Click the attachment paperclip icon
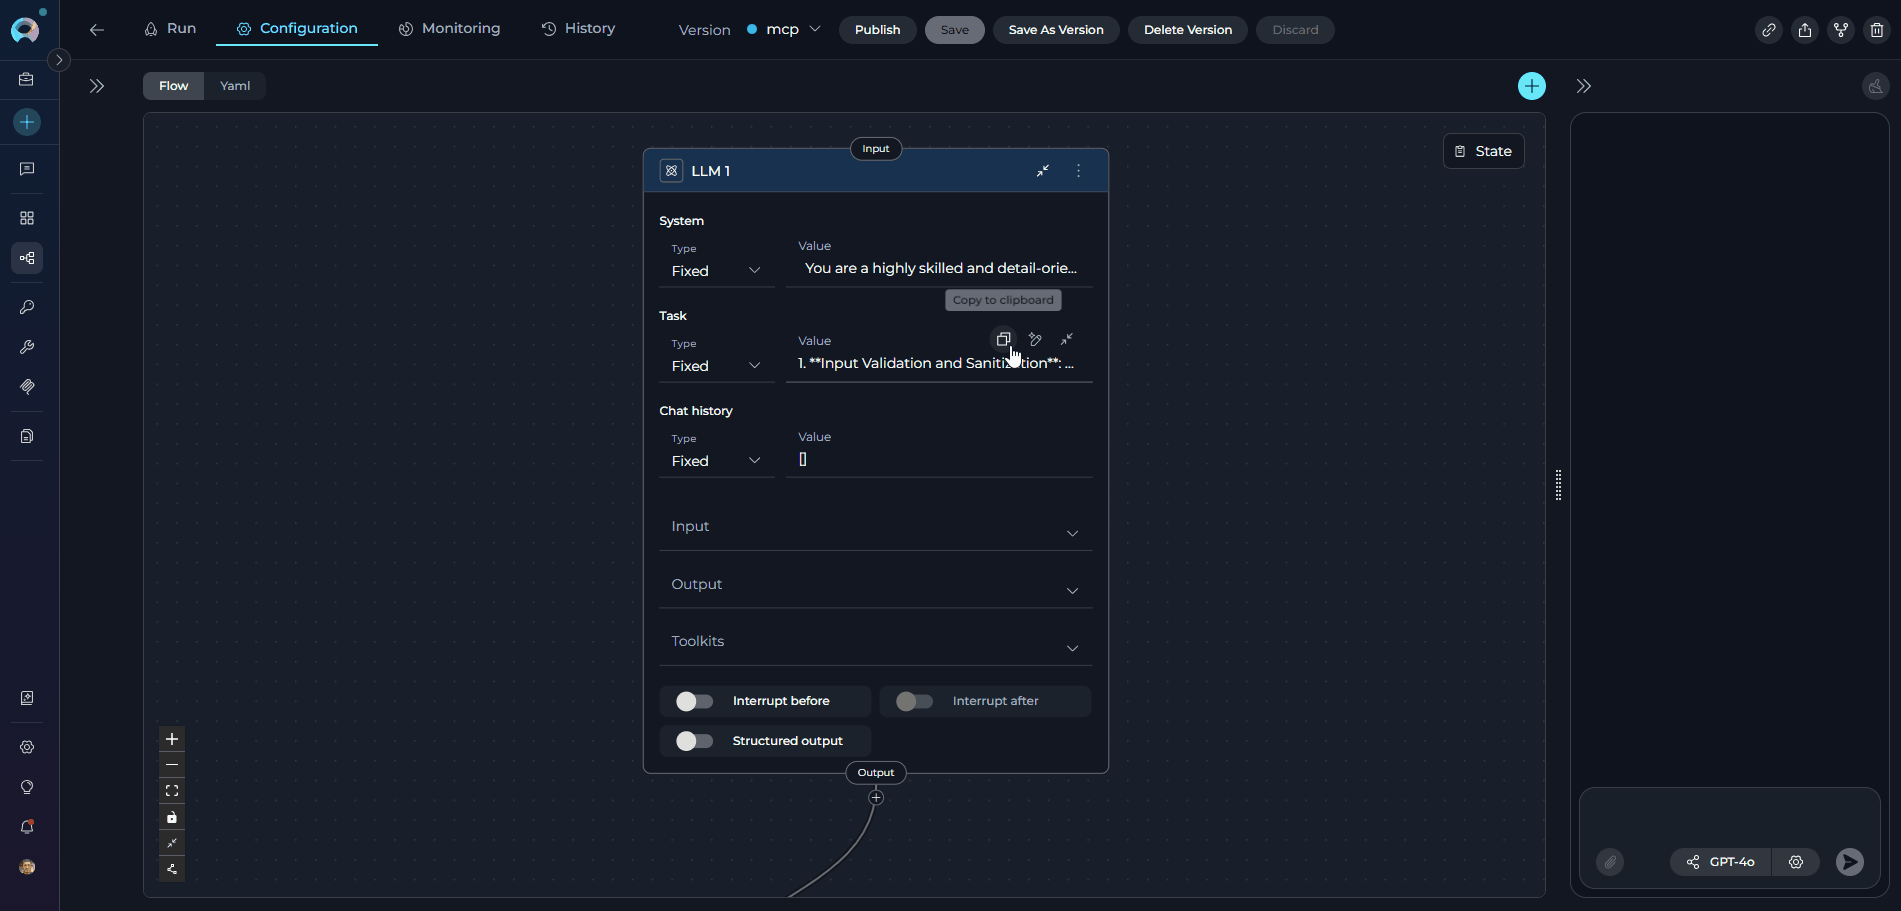 [x=1610, y=862]
